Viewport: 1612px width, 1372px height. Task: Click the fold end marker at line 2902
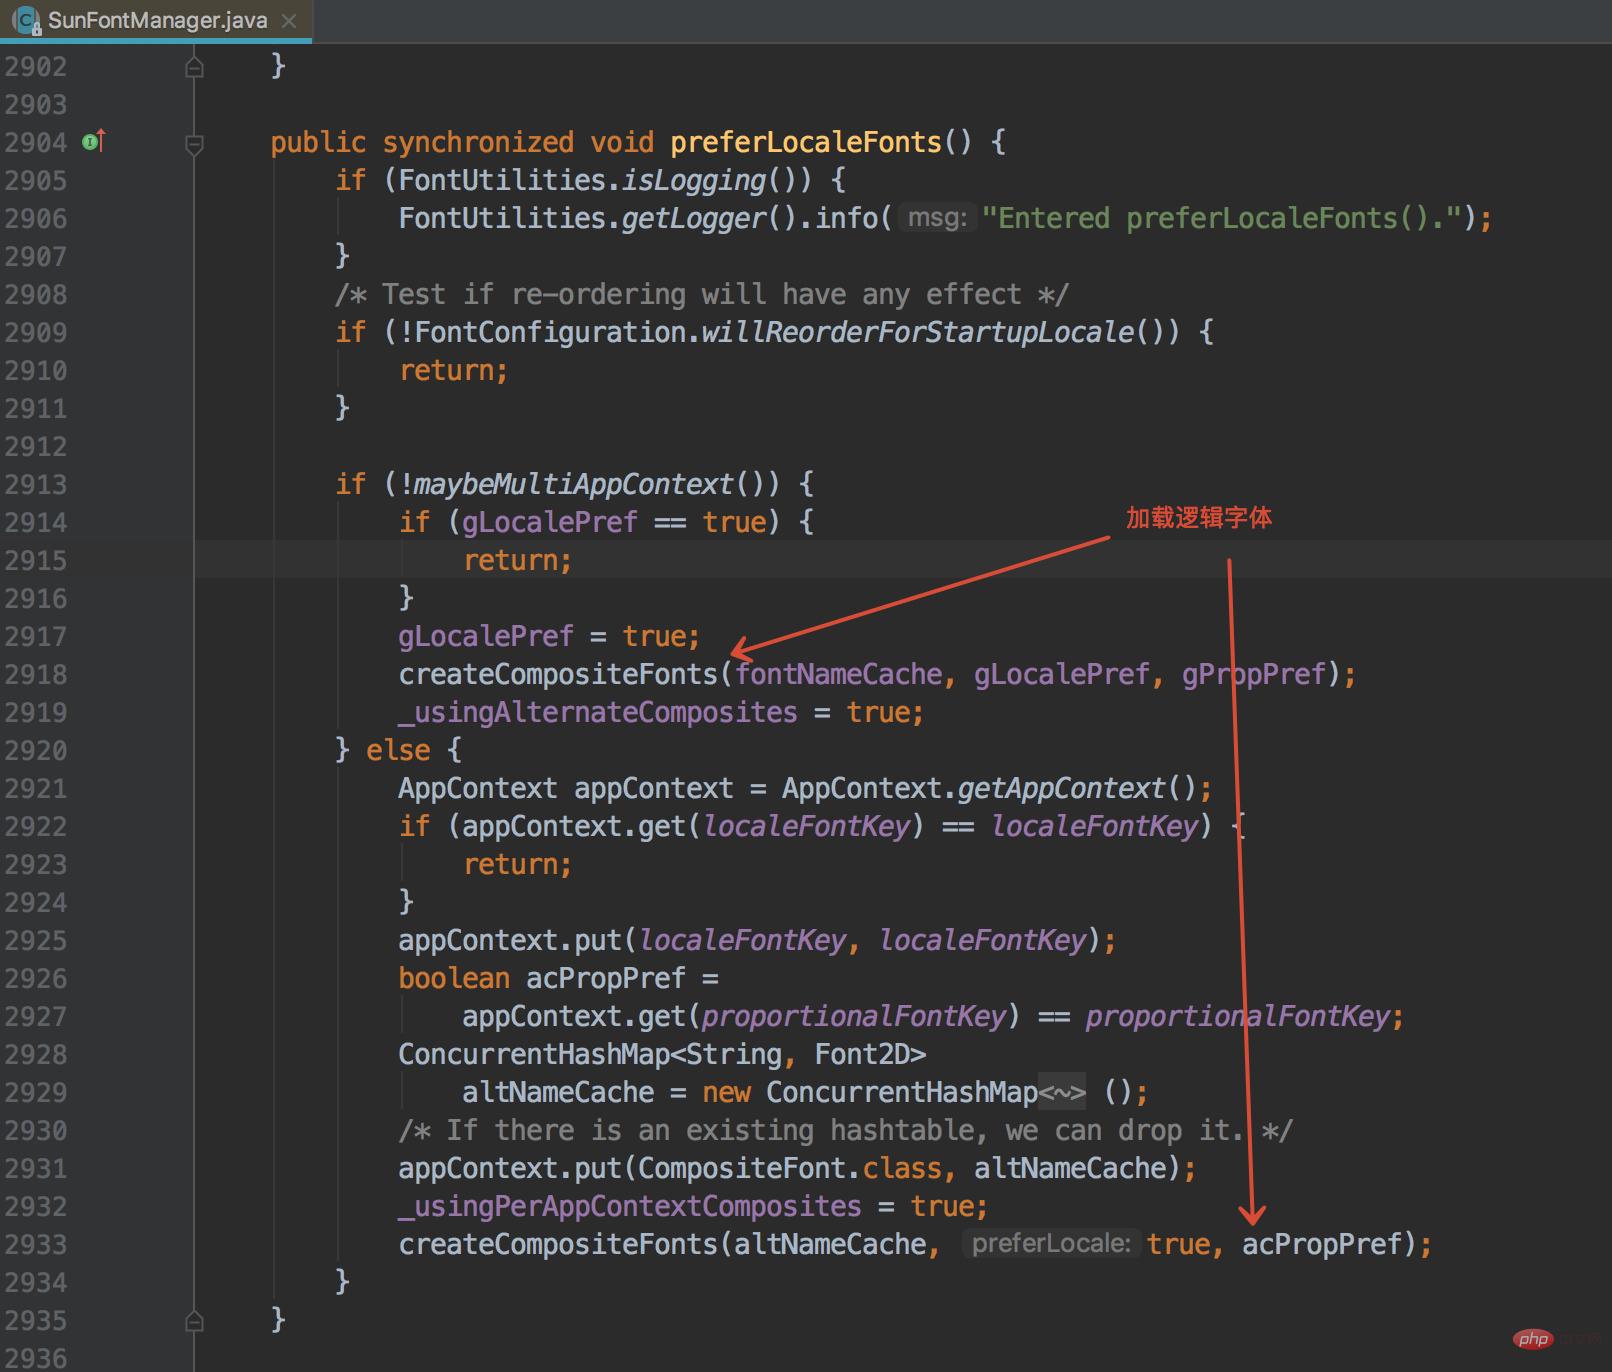click(195, 67)
